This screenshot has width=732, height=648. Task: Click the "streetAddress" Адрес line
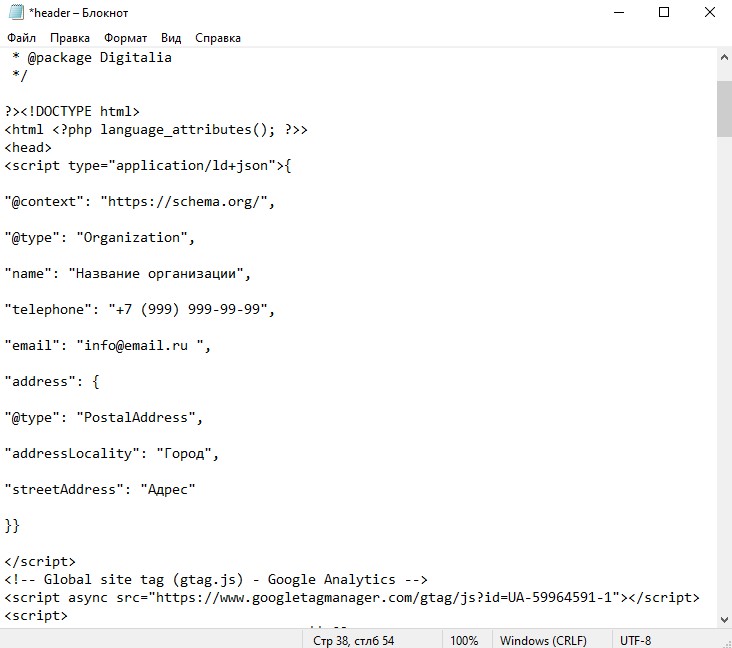tap(100, 490)
